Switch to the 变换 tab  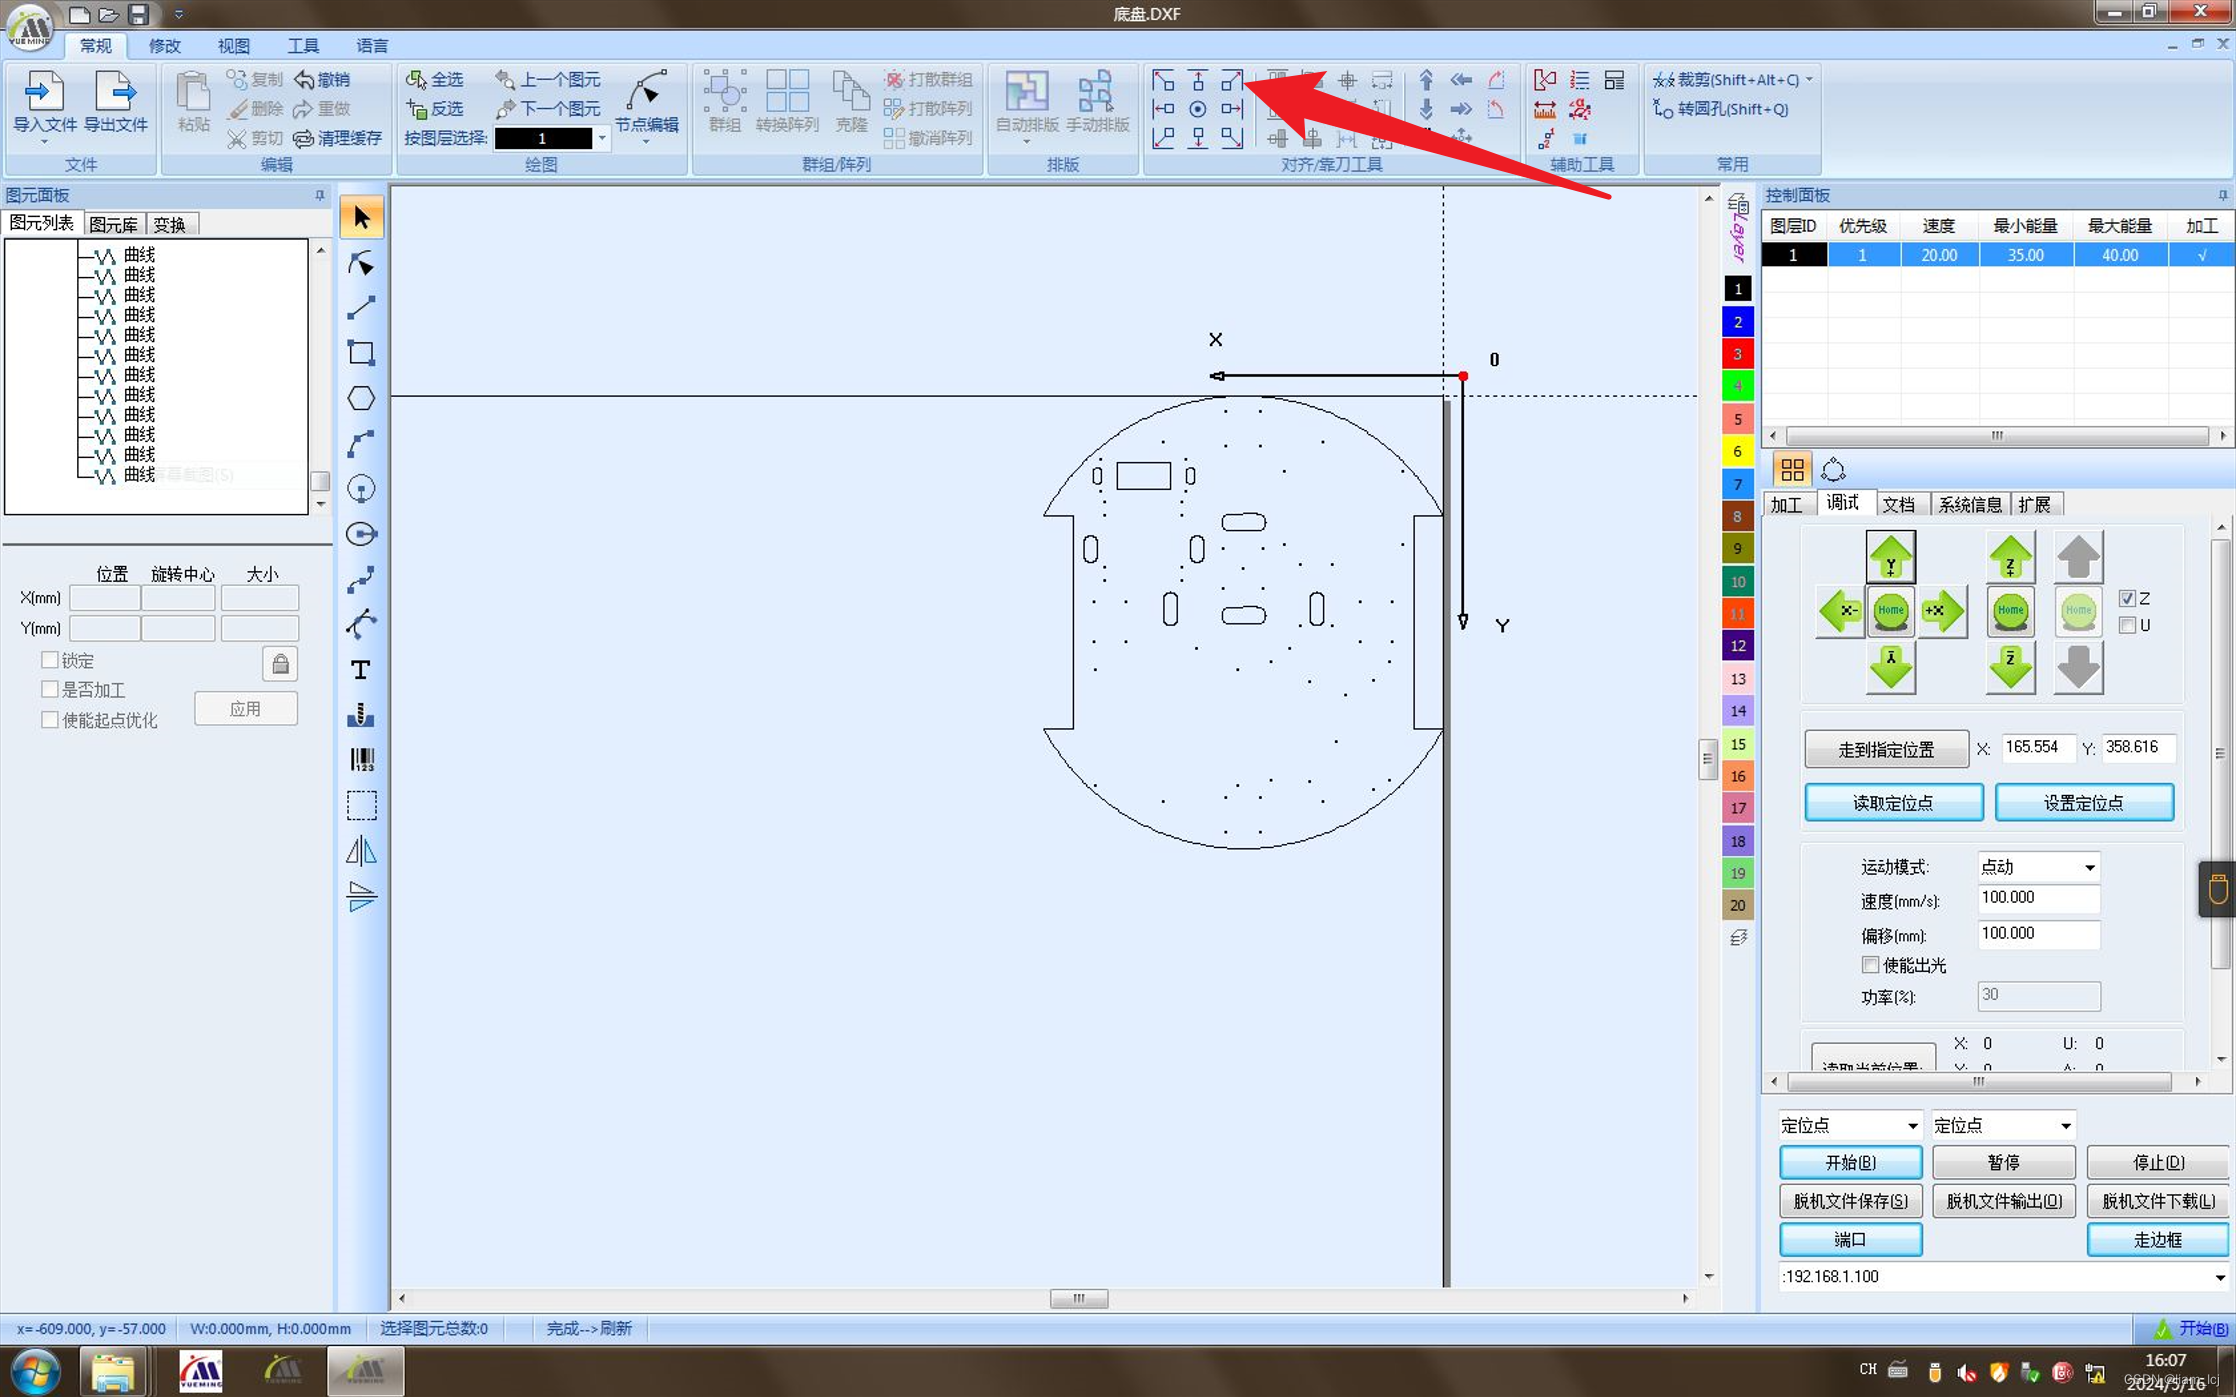point(170,224)
